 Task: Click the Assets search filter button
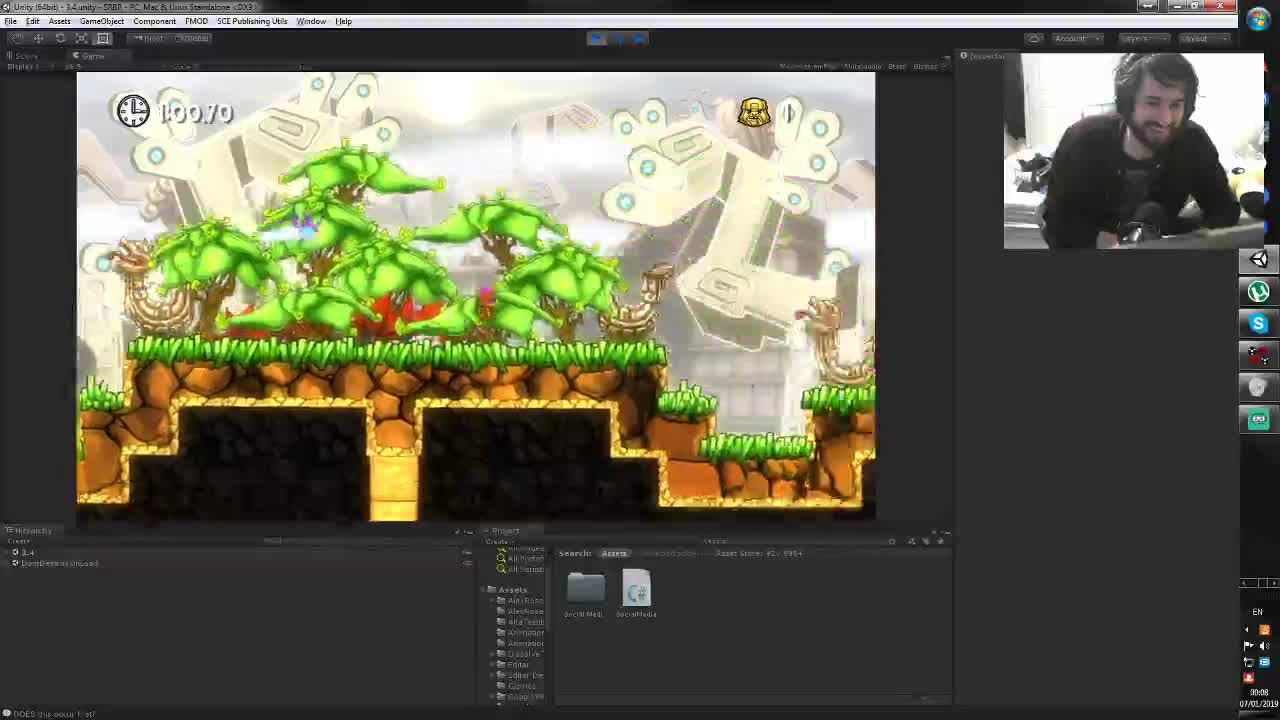pyautogui.click(x=614, y=553)
